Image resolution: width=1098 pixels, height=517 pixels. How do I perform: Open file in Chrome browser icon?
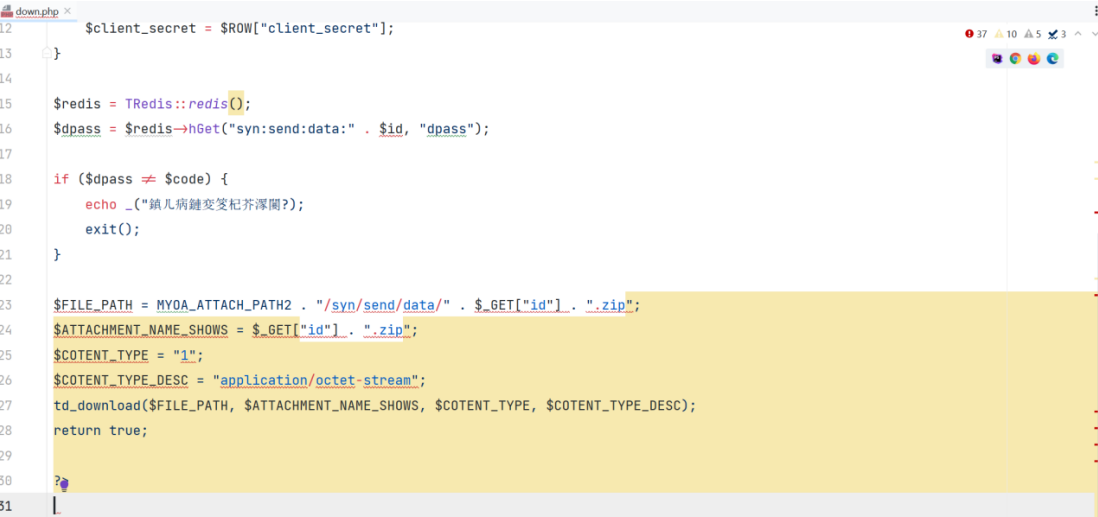(x=1015, y=59)
